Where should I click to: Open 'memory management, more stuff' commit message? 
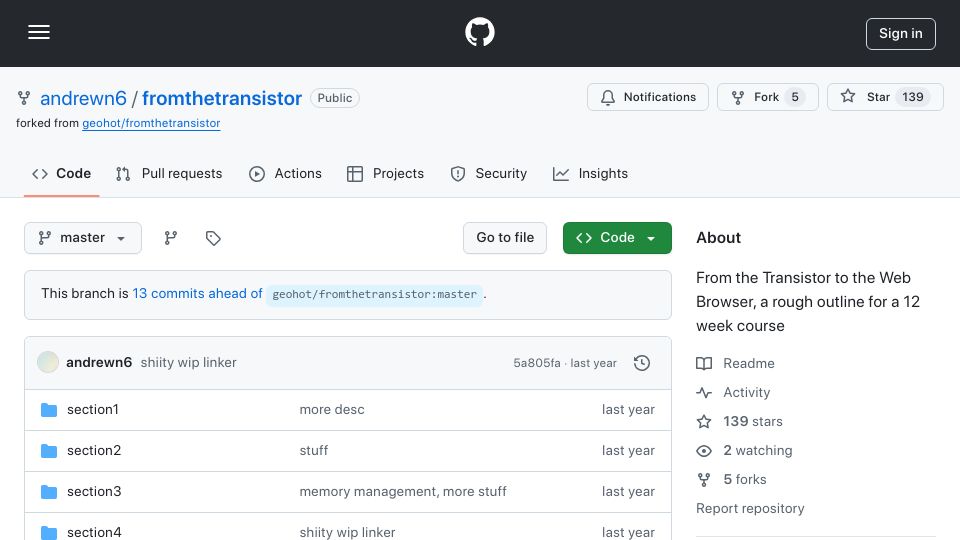(x=403, y=492)
